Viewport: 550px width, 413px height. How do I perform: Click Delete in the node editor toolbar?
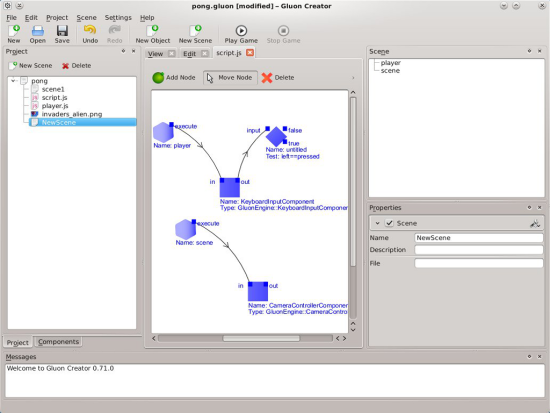278,78
